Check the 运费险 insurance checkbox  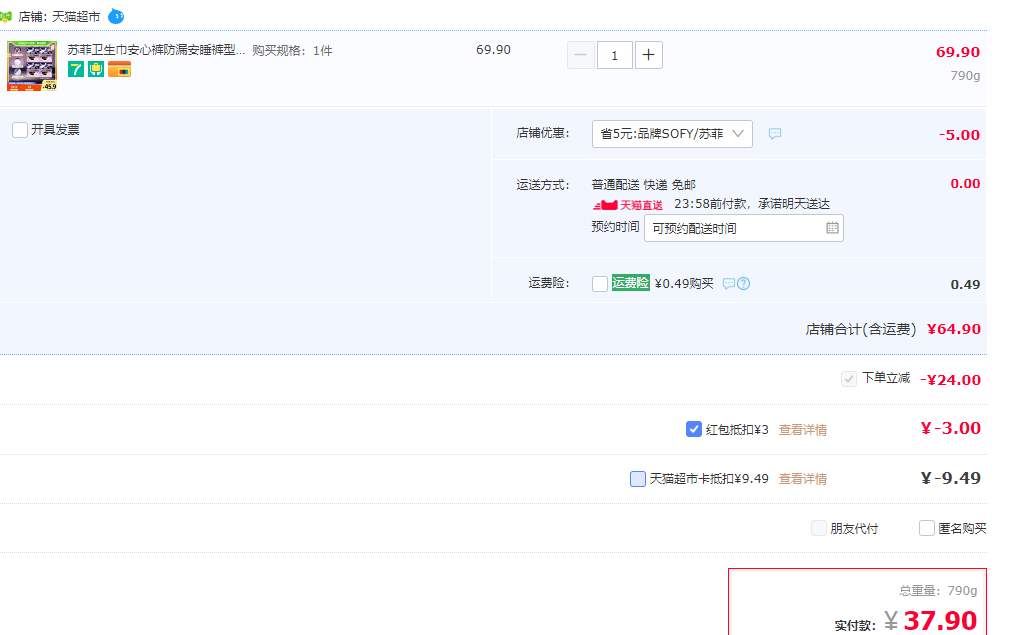[600, 283]
